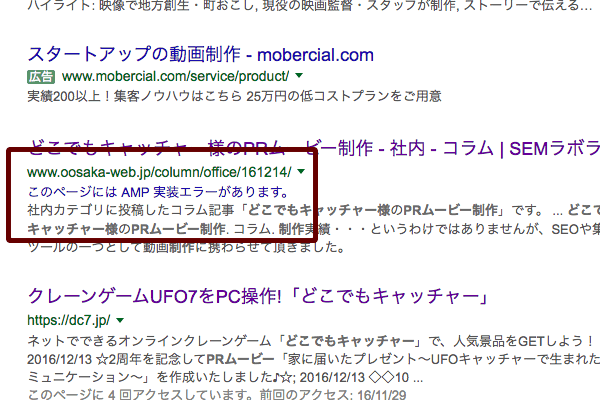Click the 実績200以上!集客ノウハウはこちら ad description

coord(235,96)
